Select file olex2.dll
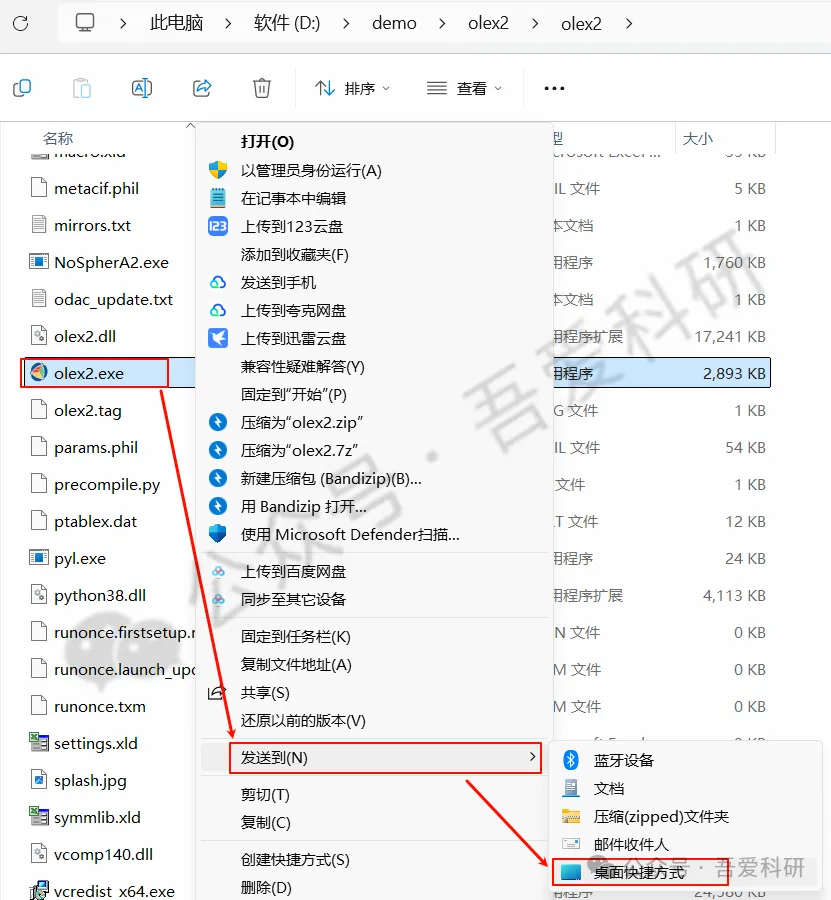This screenshot has height=900, width=831. coord(85,336)
